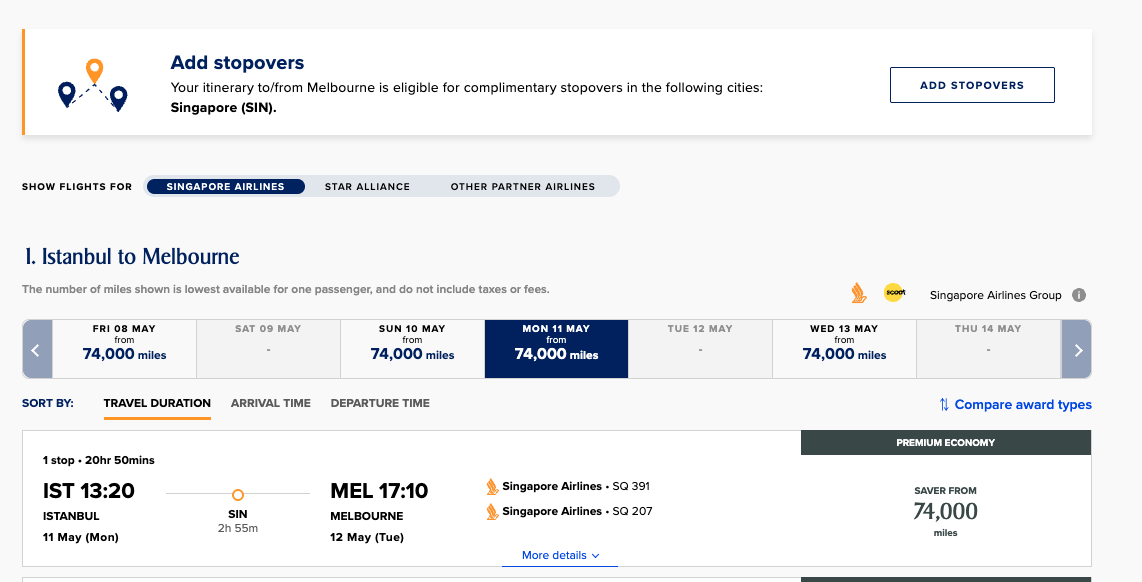
Task: Expand More details for the flight
Action: point(560,555)
